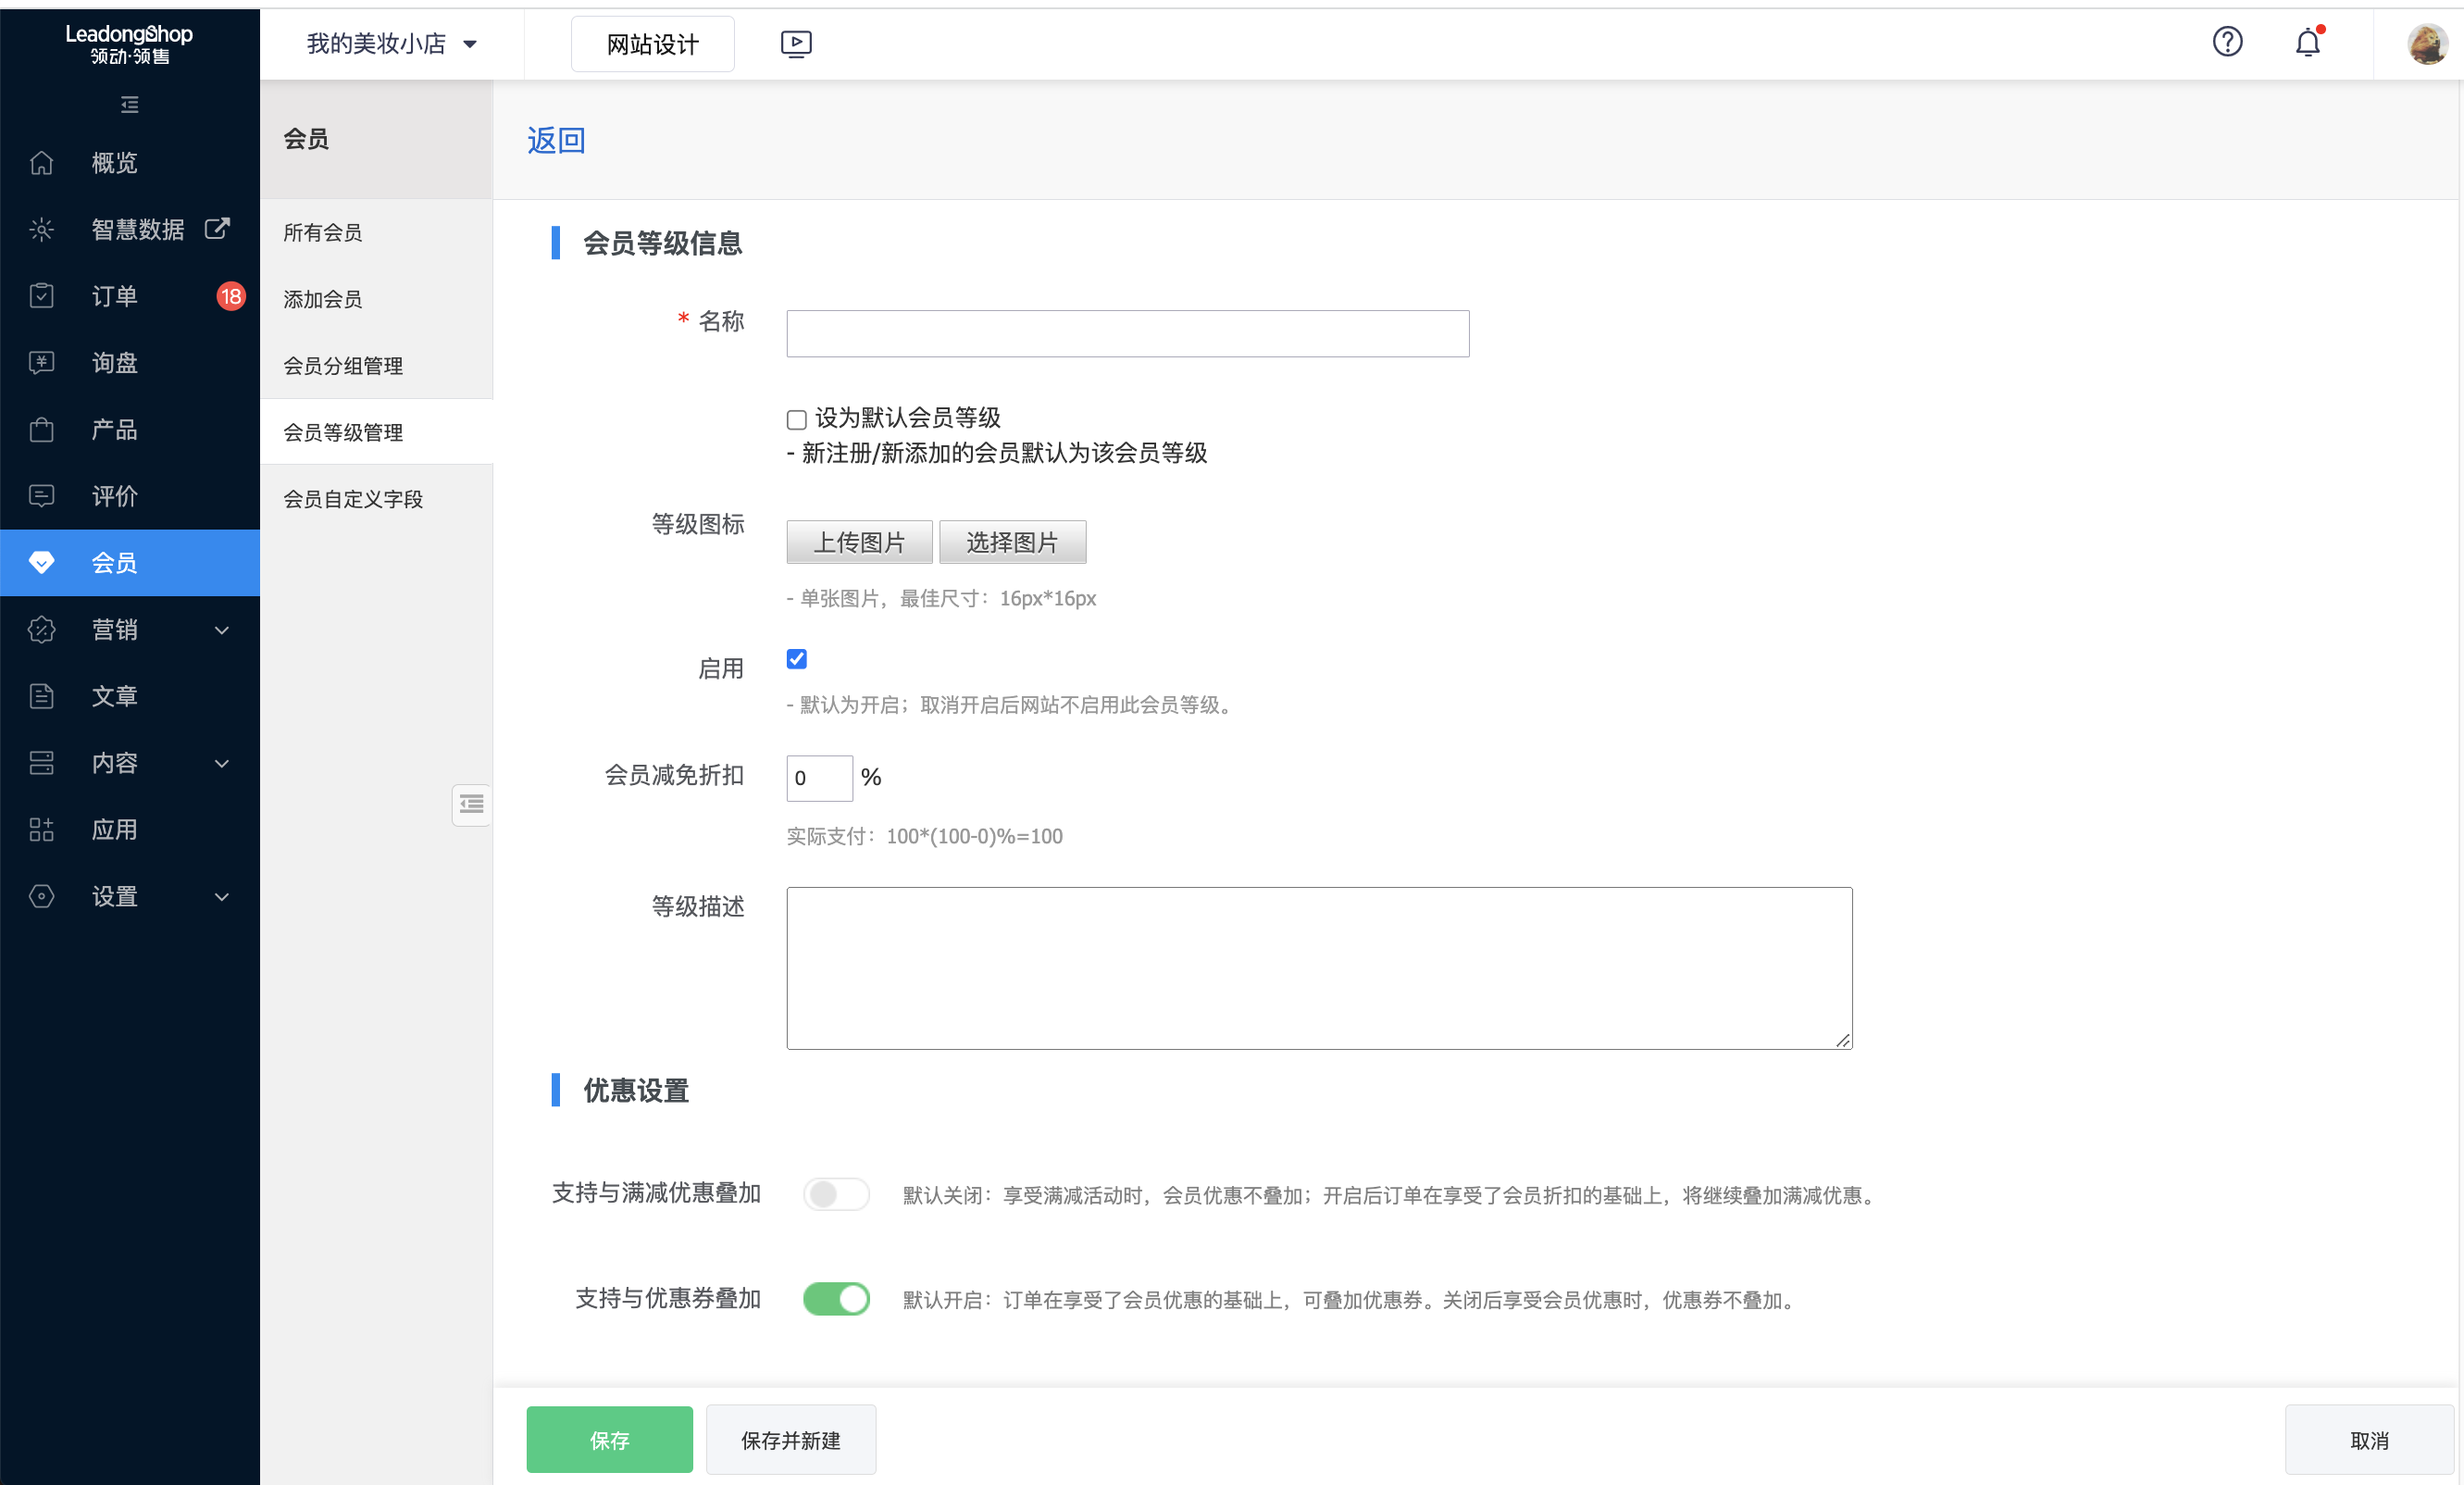Click the 名称 text input field
This screenshot has width=2464, height=1485.
[x=1127, y=333]
